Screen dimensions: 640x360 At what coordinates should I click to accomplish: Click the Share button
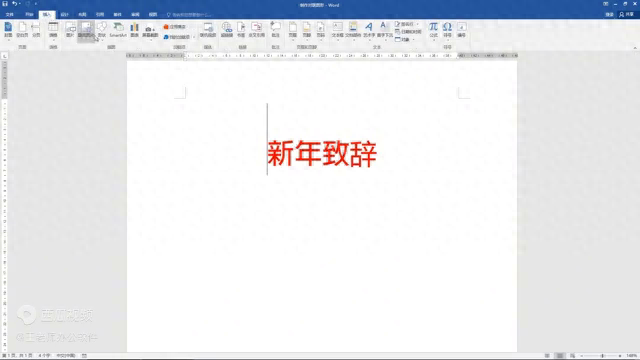tap(627, 14)
